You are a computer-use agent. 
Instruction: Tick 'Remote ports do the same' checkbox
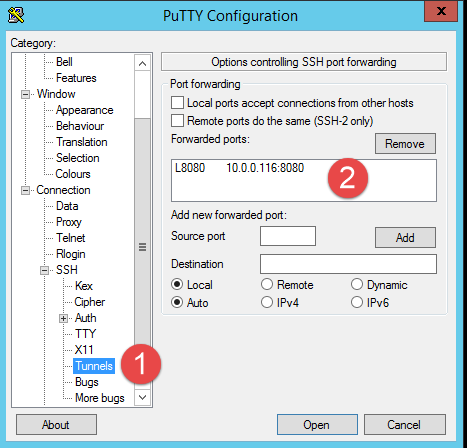(177, 121)
